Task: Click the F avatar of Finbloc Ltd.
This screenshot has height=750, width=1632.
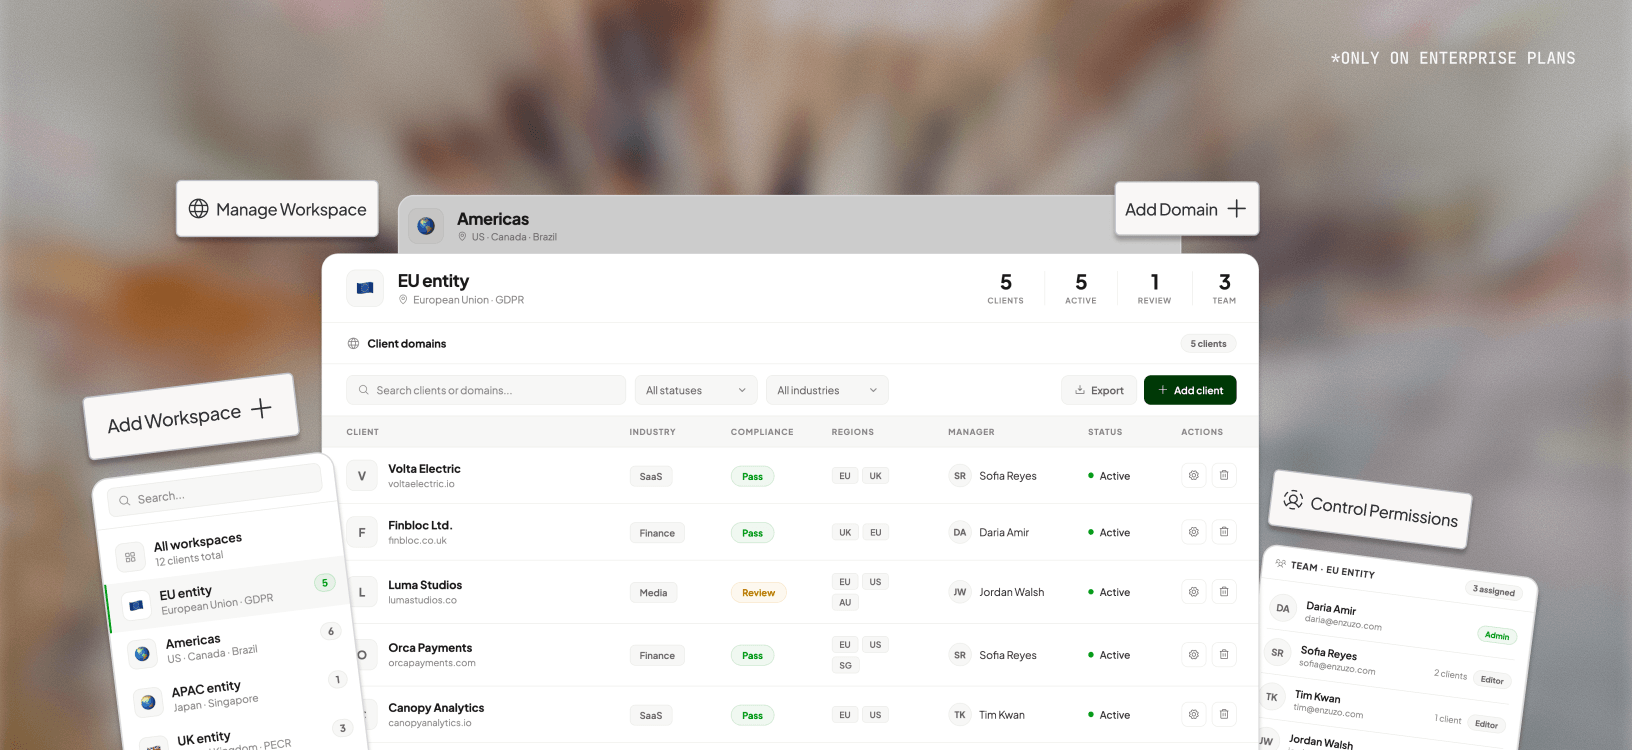Action: 362,533
